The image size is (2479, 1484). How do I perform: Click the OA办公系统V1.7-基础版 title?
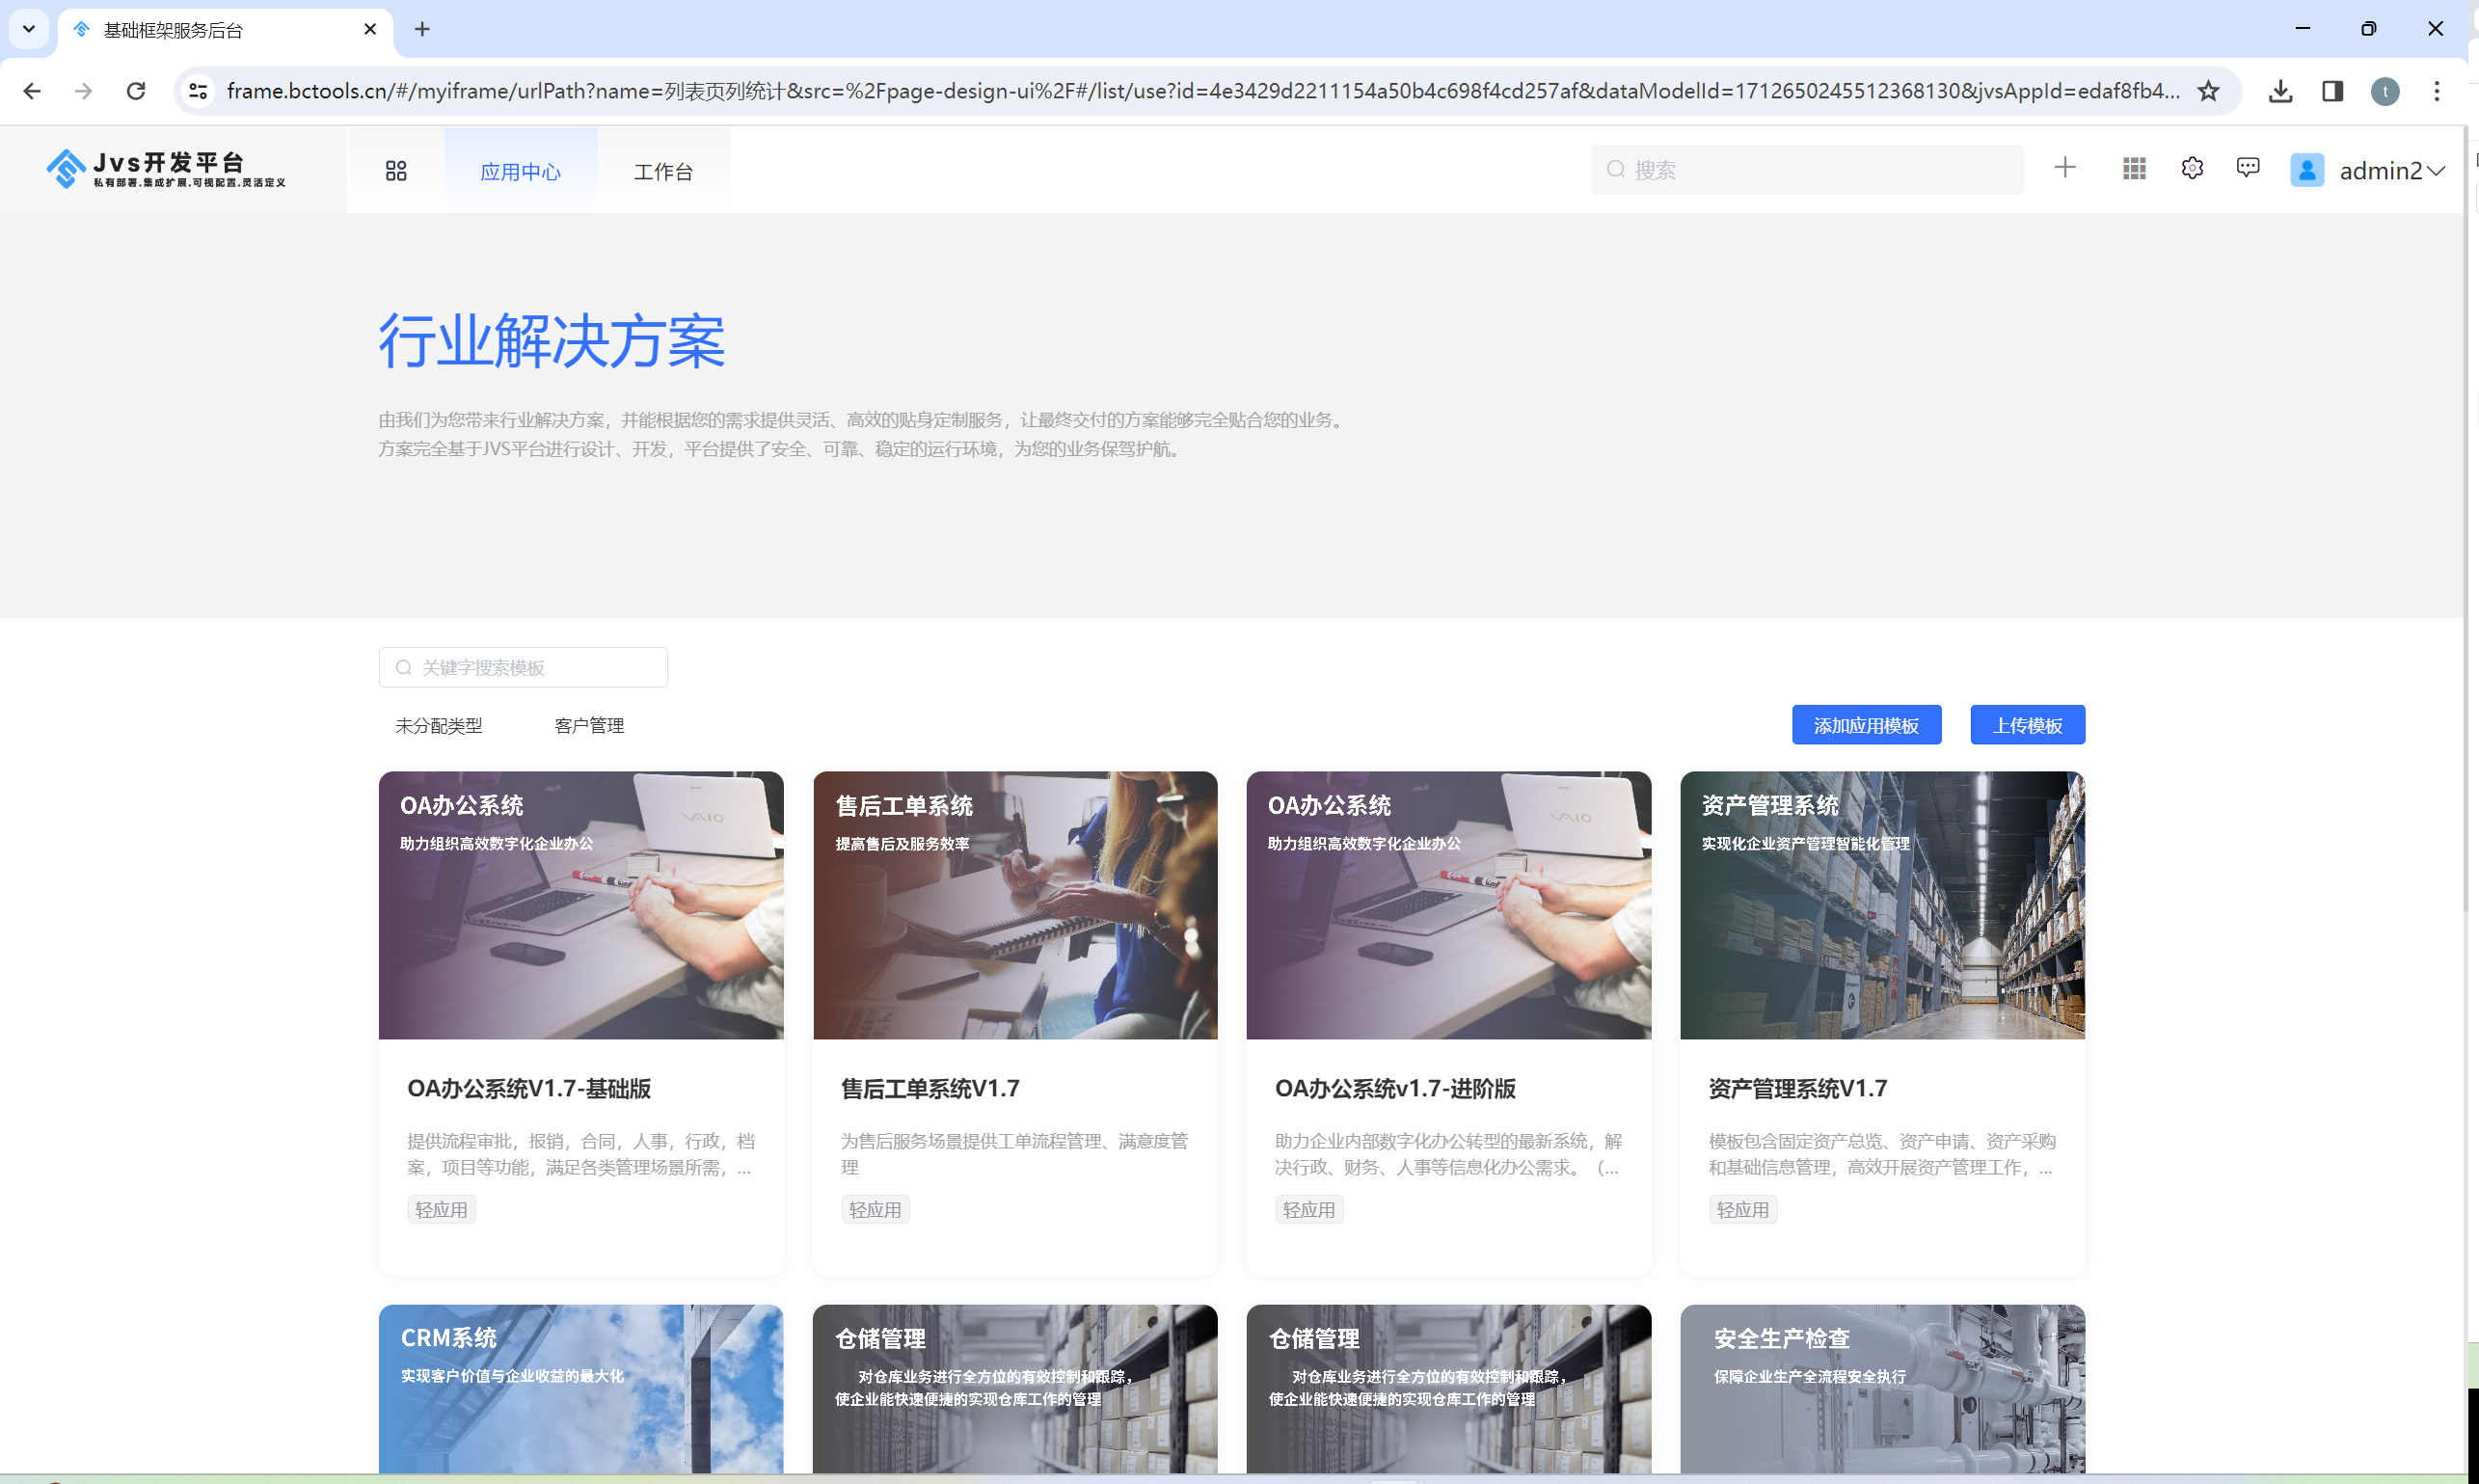529,1088
